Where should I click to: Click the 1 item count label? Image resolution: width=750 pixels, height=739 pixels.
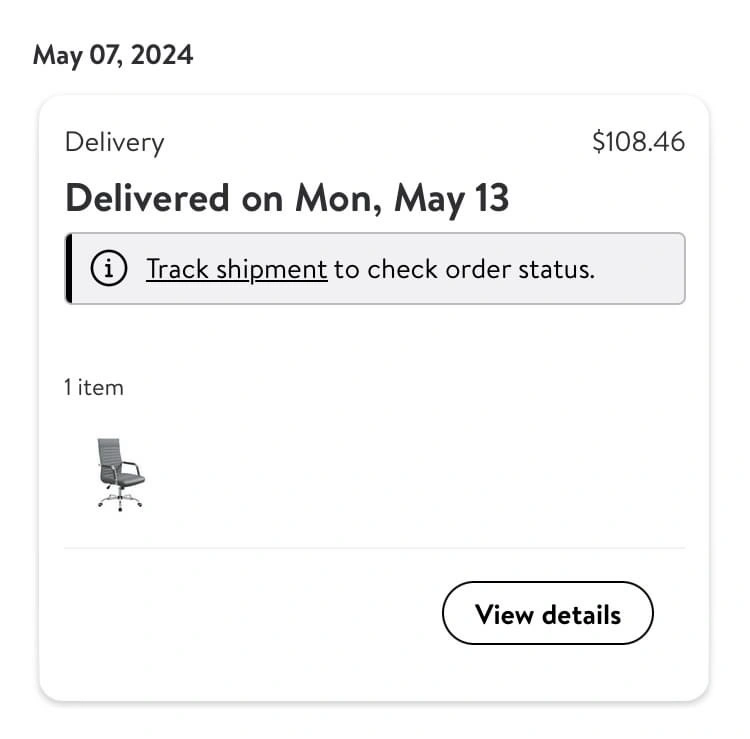pyautogui.click(x=94, y=387)
